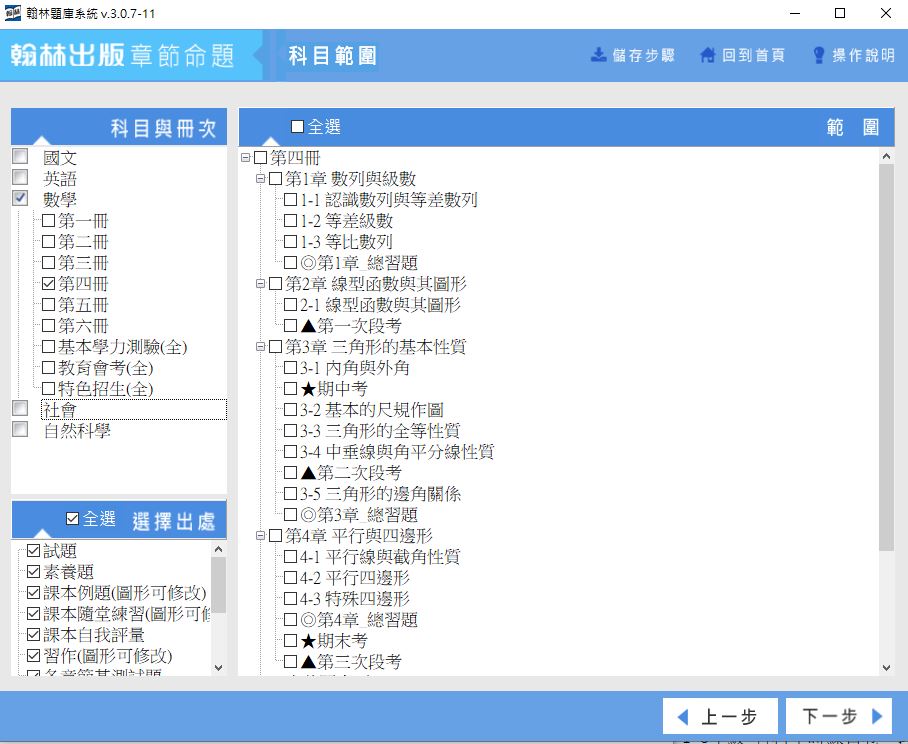The width and height of the screenshot is (908, 744).
Task: Check 4-2 平行四邊形 item
Action: (x=291, y=578)
